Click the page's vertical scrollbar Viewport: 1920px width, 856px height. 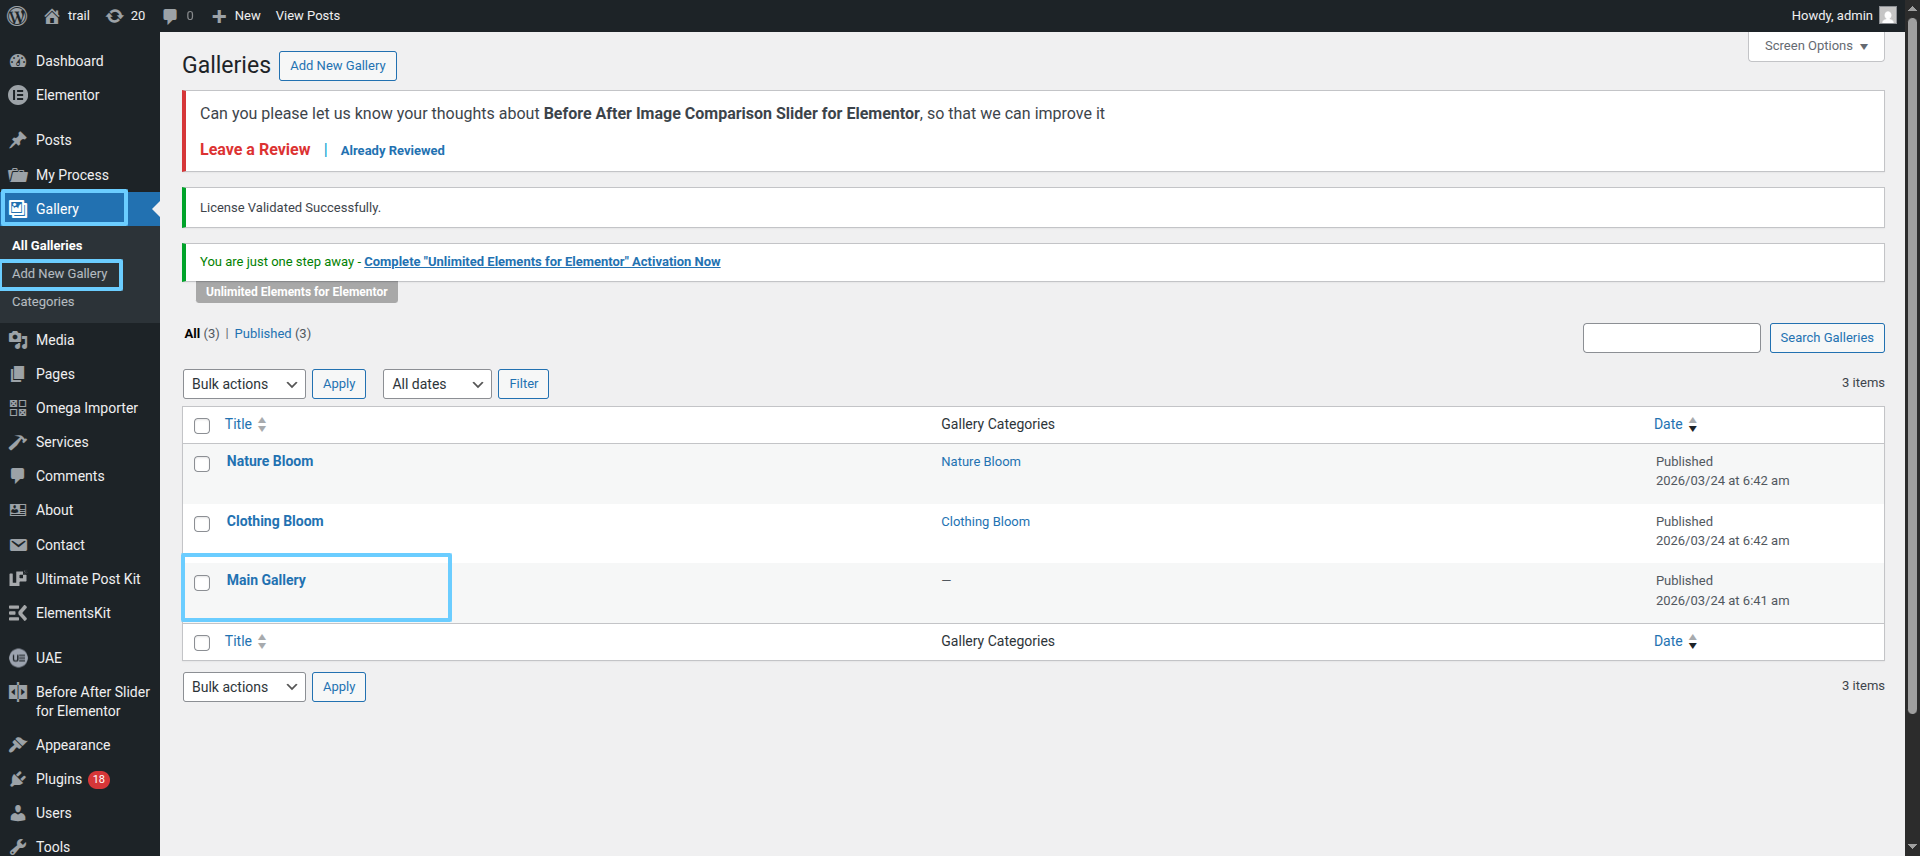click(x=1912, y=400)
